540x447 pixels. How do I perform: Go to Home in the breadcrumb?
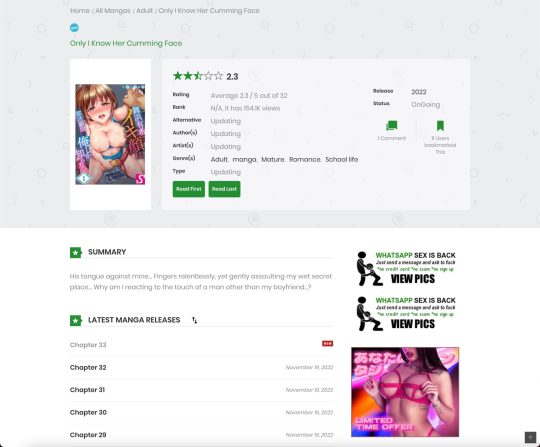point(80,11)
